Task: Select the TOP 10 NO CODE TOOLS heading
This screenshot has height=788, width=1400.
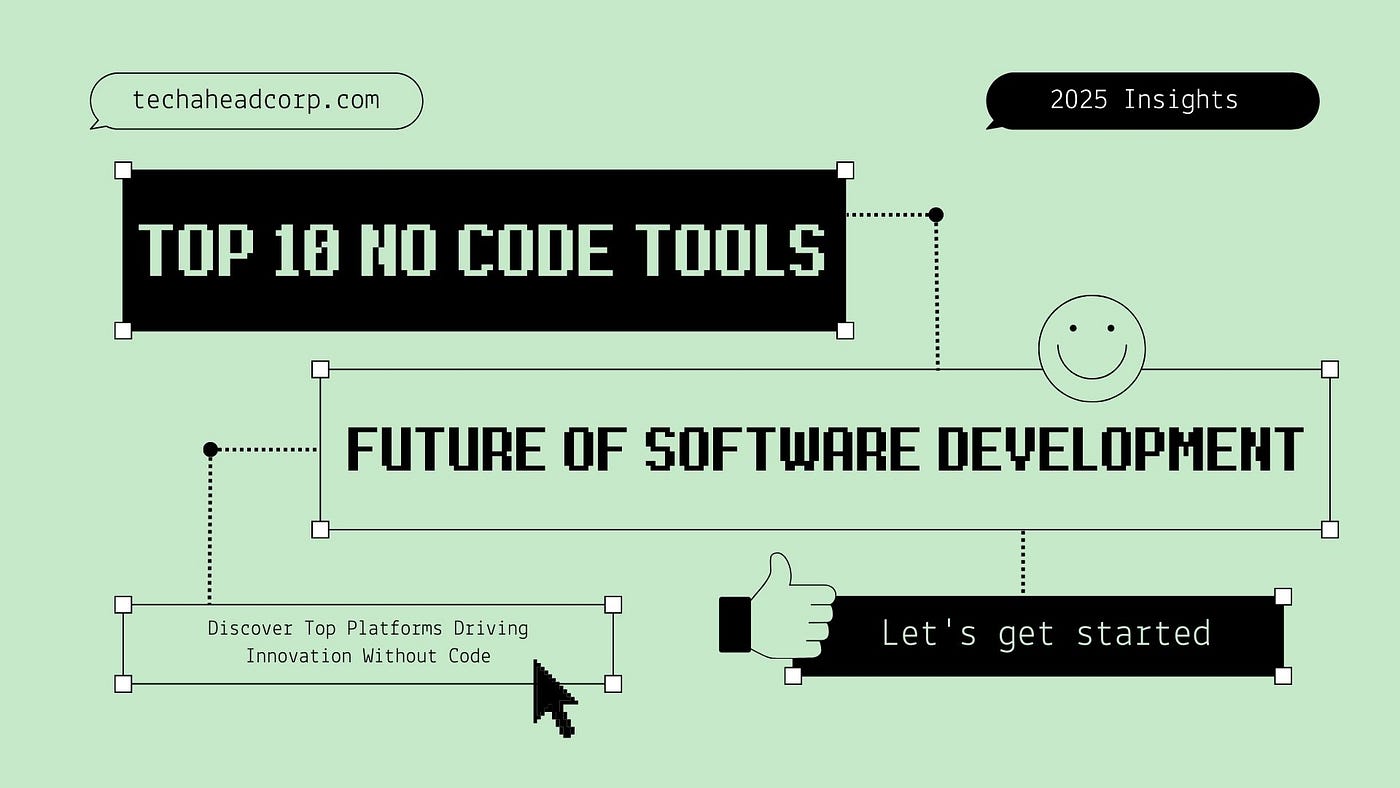Action: pyautogui.click(x=484, y=250)
